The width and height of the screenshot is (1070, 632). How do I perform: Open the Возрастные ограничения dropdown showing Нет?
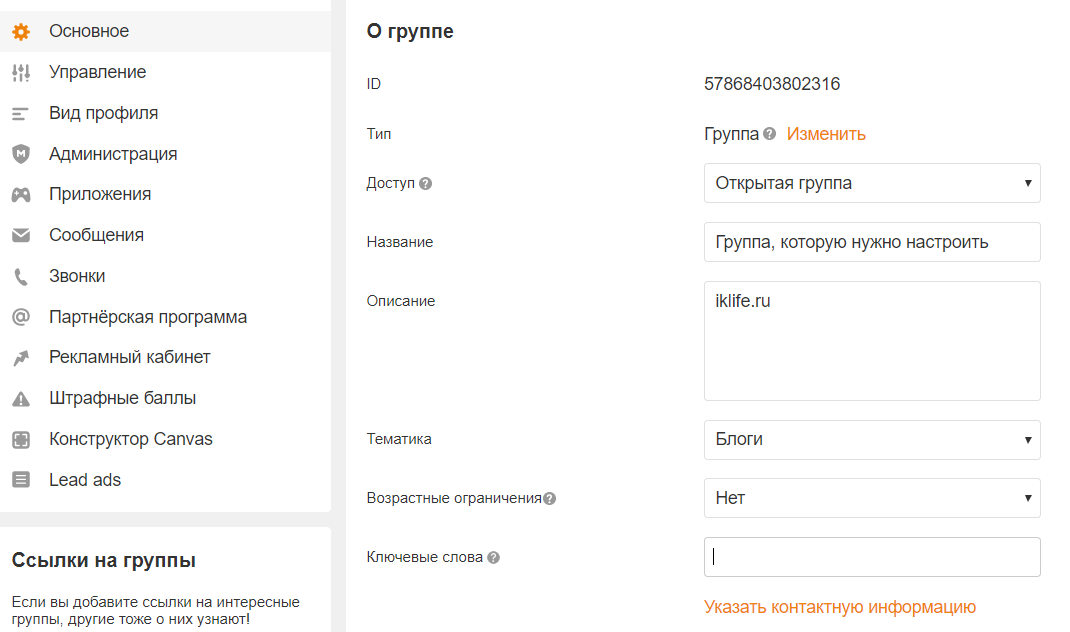[x=872, y=498]
